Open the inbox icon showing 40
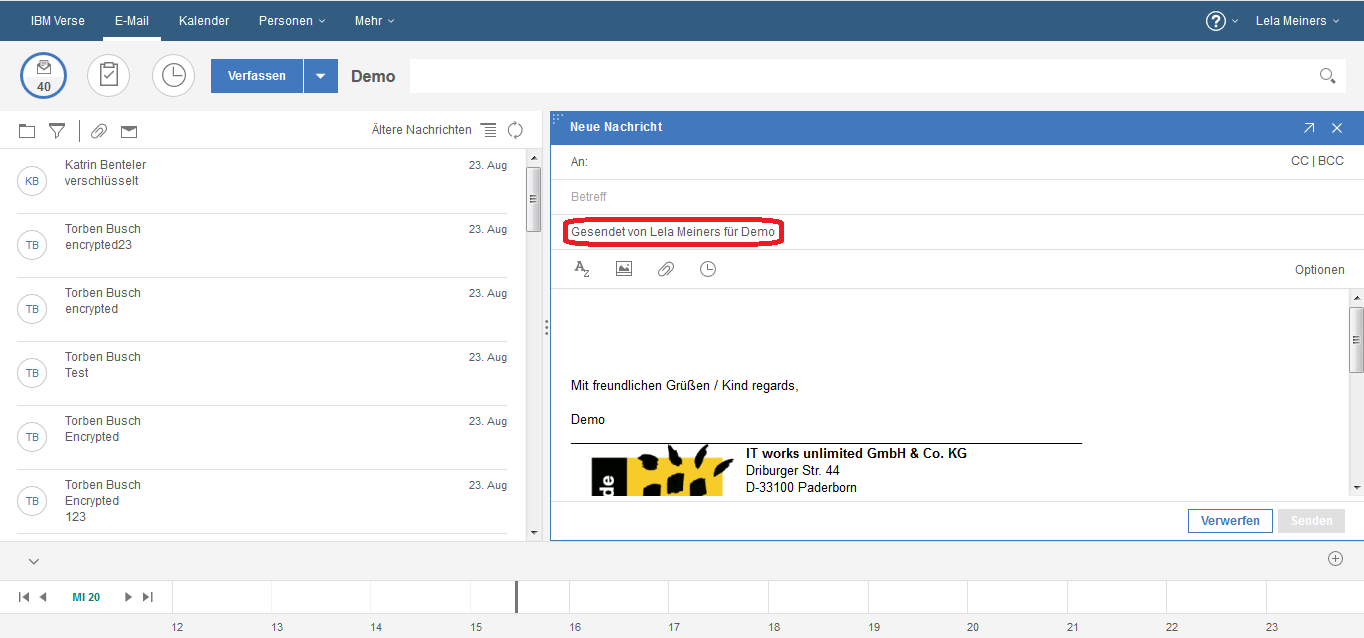The height and width of the screenshot is (638, 1364). [44, 76]
